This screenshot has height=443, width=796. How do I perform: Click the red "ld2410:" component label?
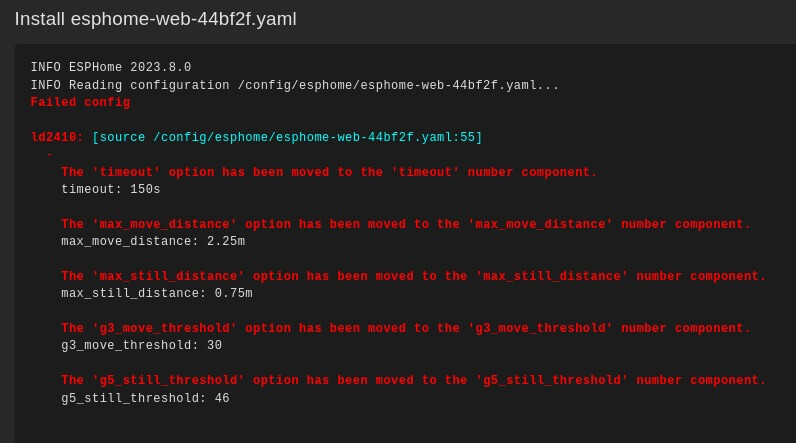point(57,138)
